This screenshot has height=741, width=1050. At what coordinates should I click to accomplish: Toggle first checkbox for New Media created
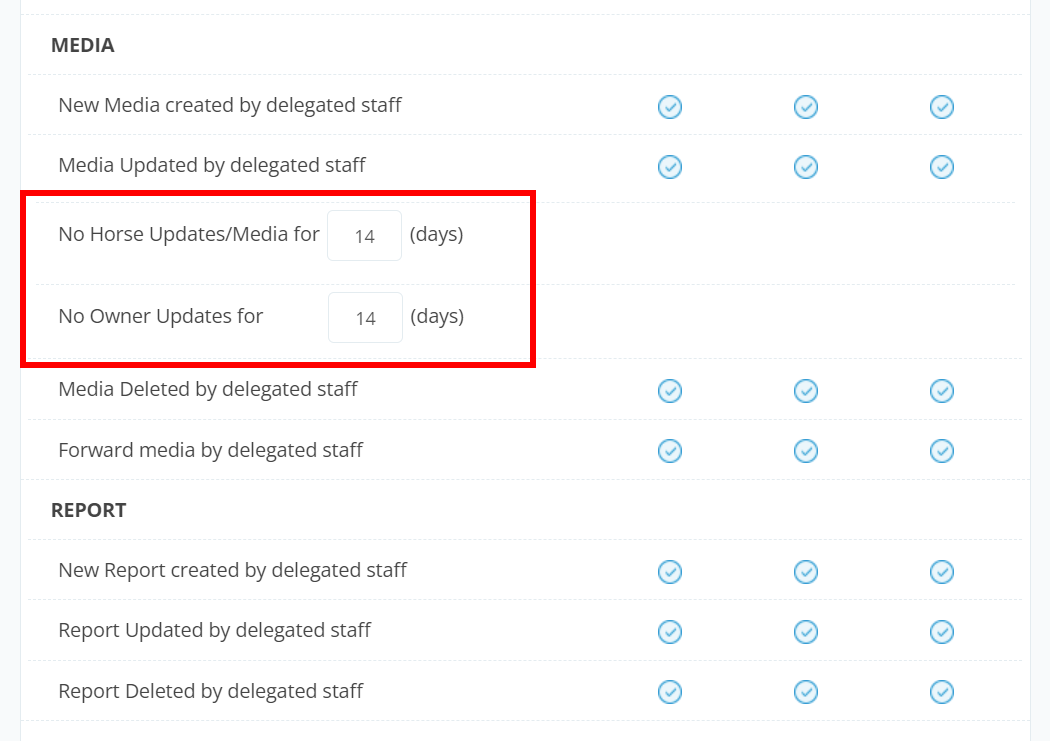pyautogui.click(x=670, y=106)
